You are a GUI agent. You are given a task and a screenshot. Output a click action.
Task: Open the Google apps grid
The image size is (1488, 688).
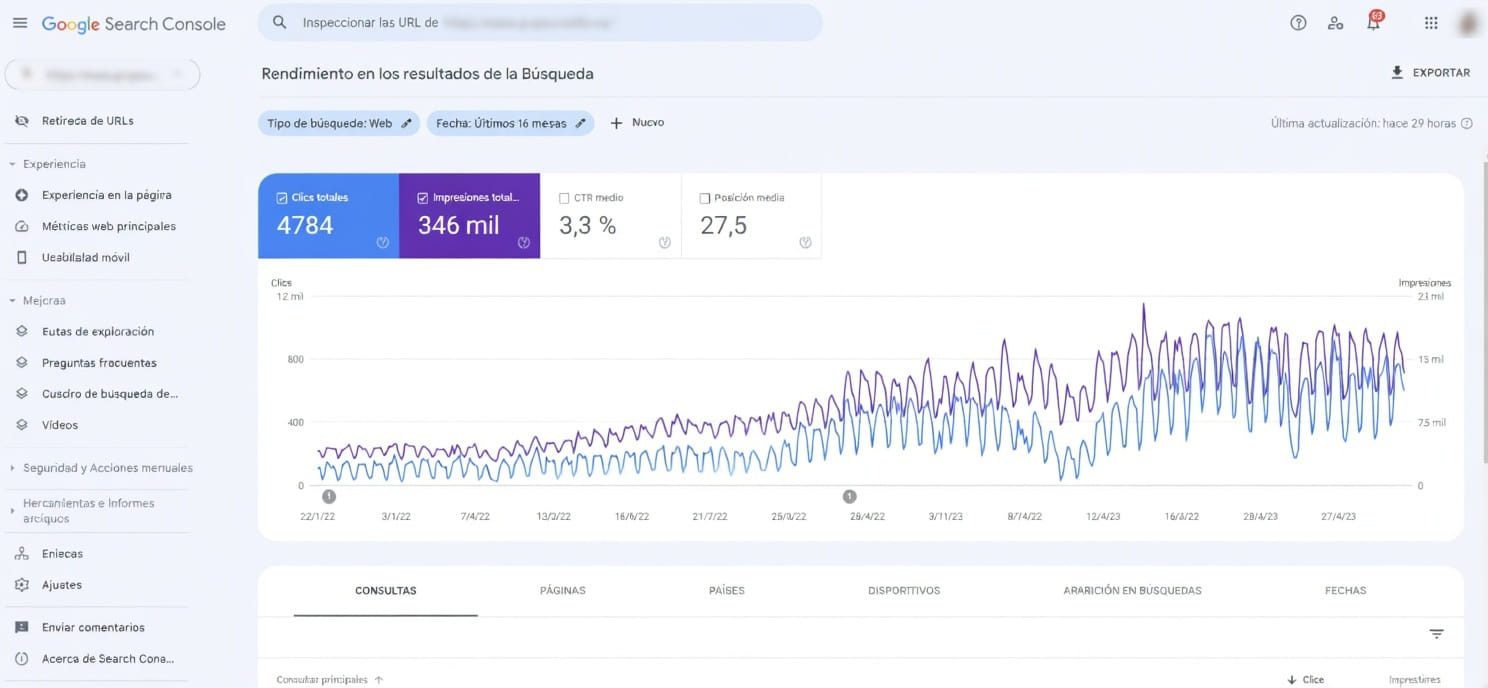click(1430, 22)
